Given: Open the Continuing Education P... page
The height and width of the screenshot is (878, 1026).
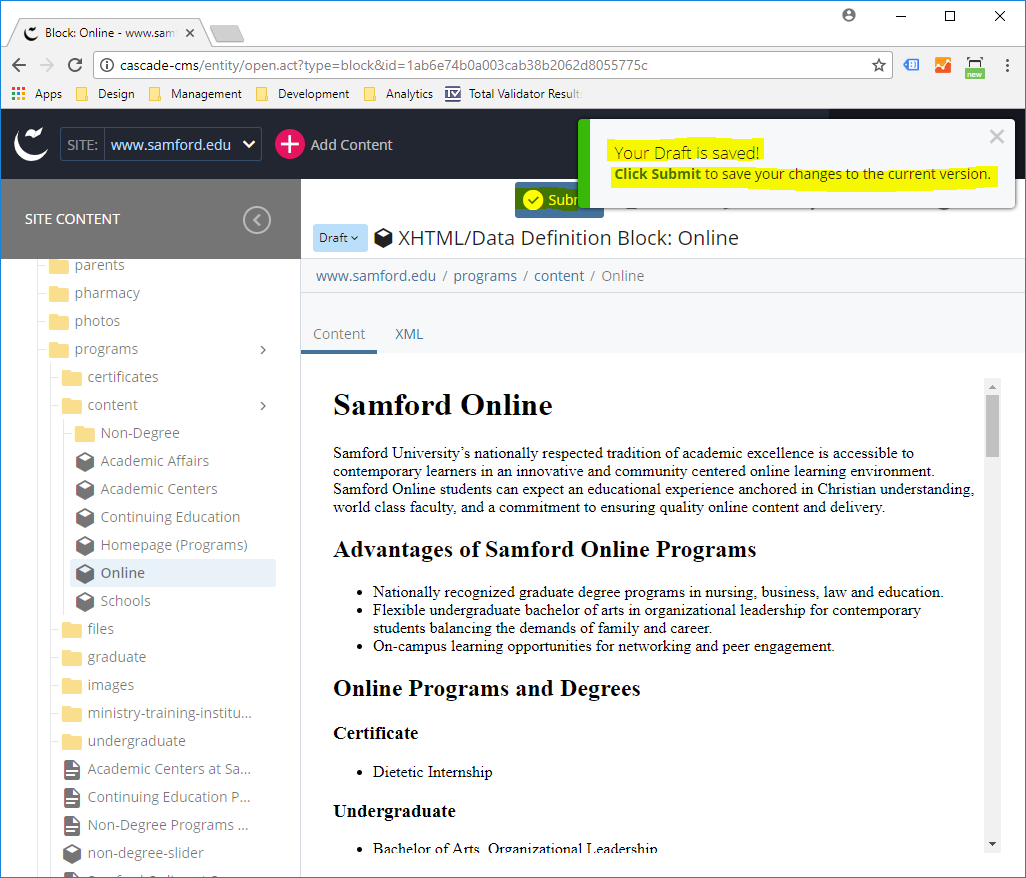Looking at the screenshot, I should point(157,798).
